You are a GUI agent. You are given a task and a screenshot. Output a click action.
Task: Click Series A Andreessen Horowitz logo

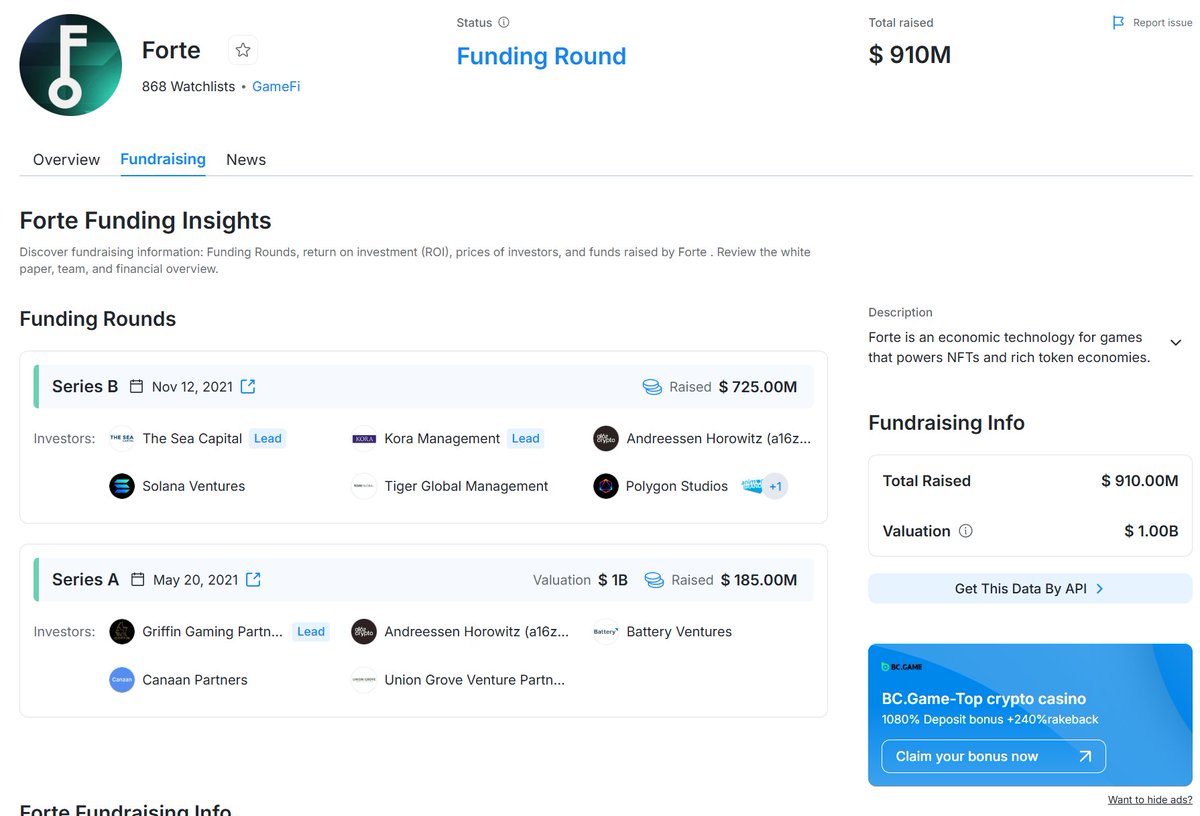pos(364,631)
